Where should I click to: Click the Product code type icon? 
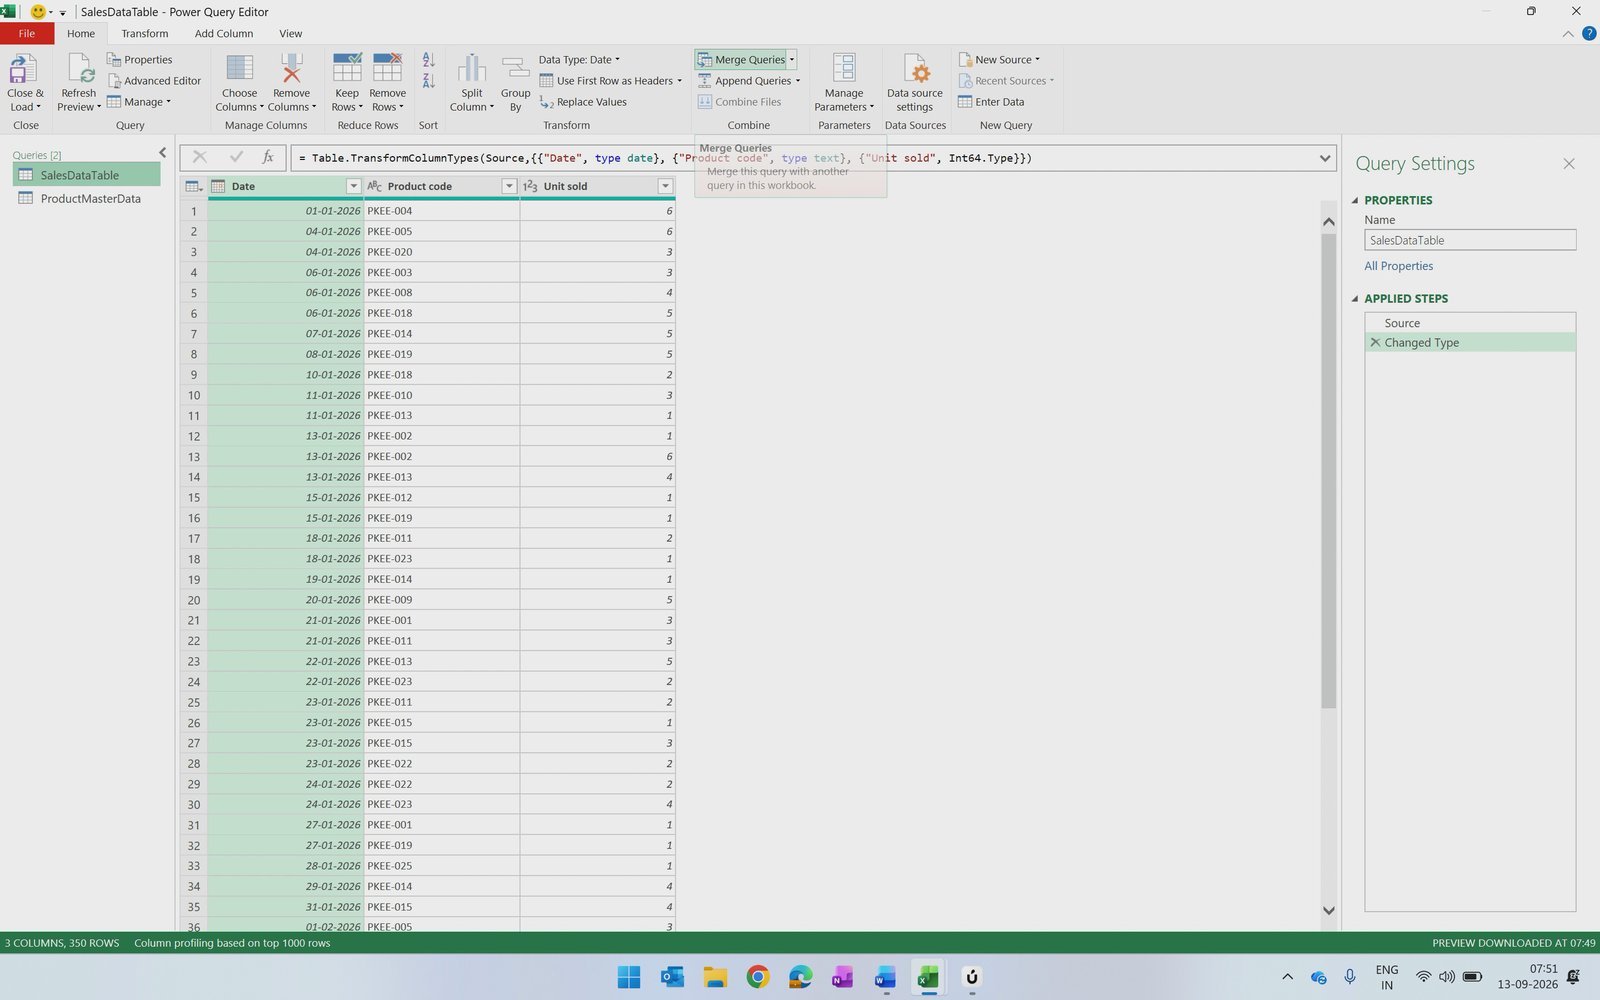pyautogui.click(x=374, y=187)
